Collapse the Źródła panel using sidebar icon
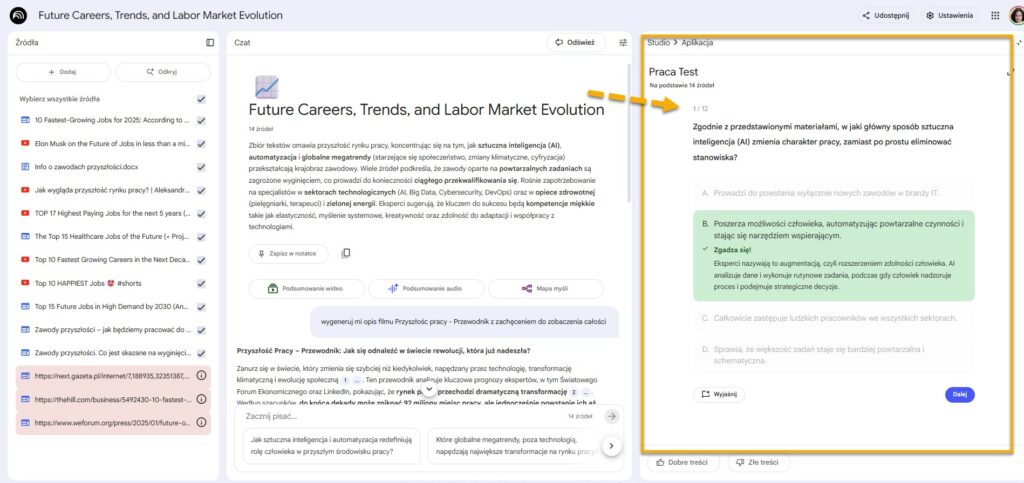This screenshot has height=483, width=1024. [210, 43]
